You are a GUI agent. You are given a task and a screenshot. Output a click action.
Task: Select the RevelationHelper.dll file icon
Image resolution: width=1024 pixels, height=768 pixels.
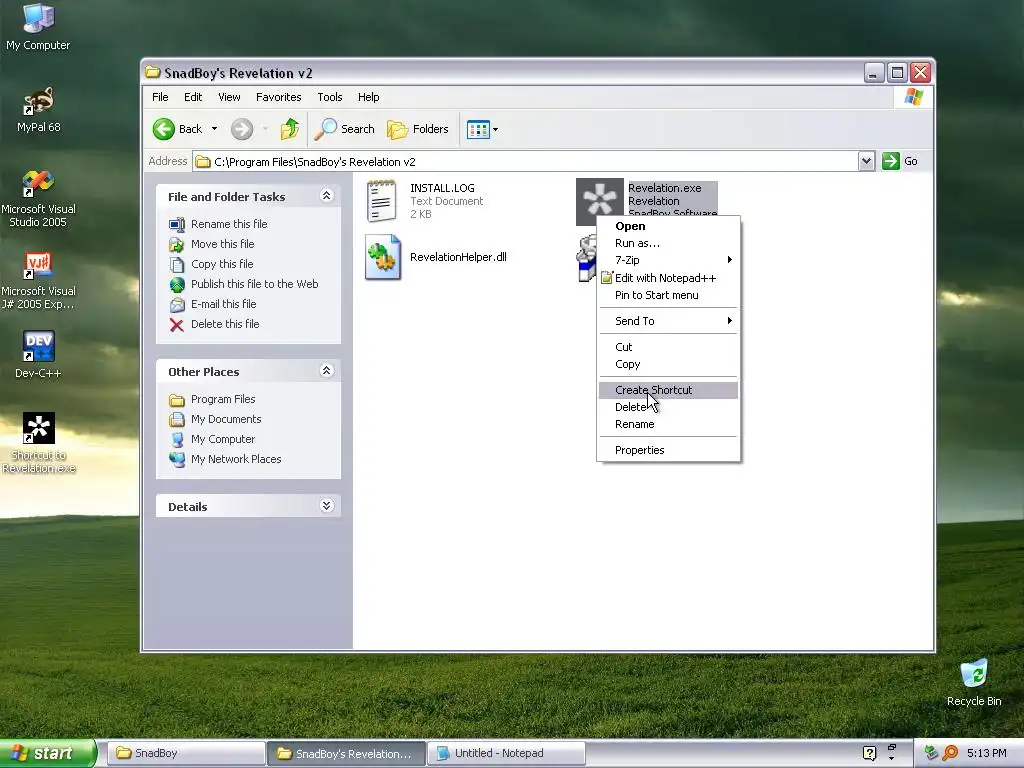pyautogui.click(x=383, y=257)
